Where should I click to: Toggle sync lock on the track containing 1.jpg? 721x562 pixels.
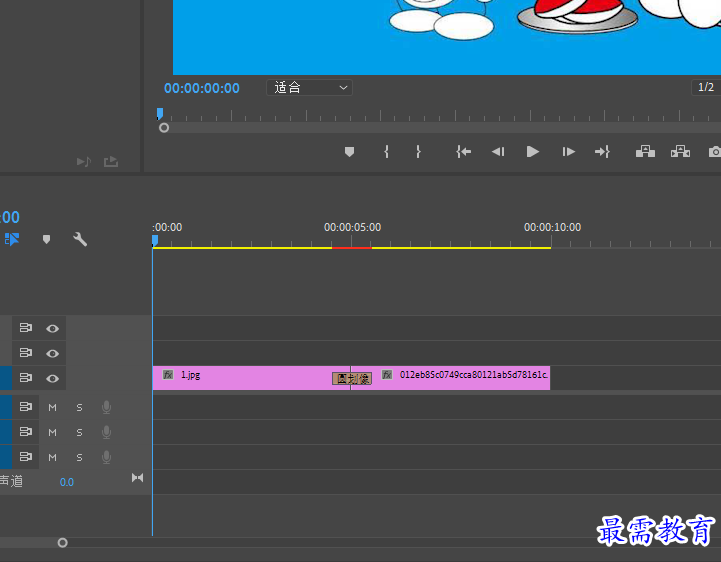point(26,378)
